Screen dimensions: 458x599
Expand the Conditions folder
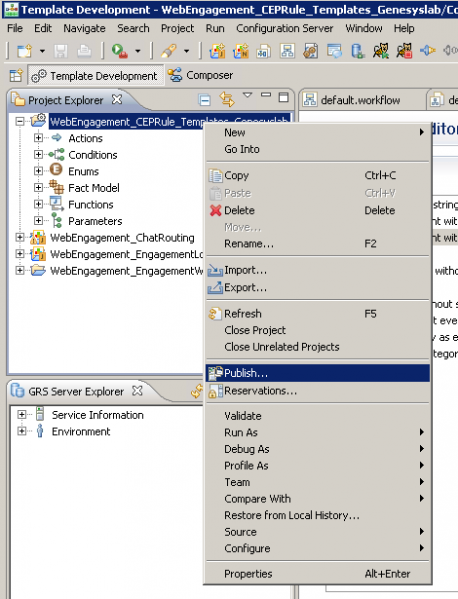38,154
